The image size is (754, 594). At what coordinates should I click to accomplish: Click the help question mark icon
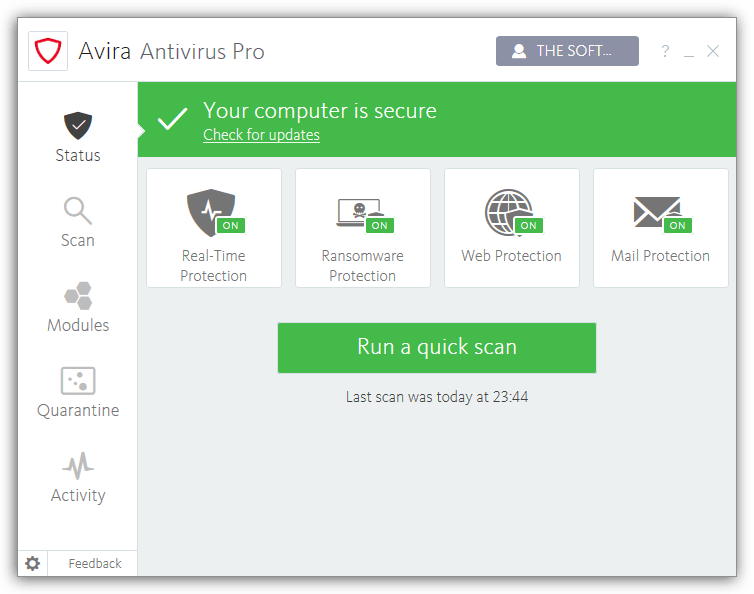[x=665, y=52]
